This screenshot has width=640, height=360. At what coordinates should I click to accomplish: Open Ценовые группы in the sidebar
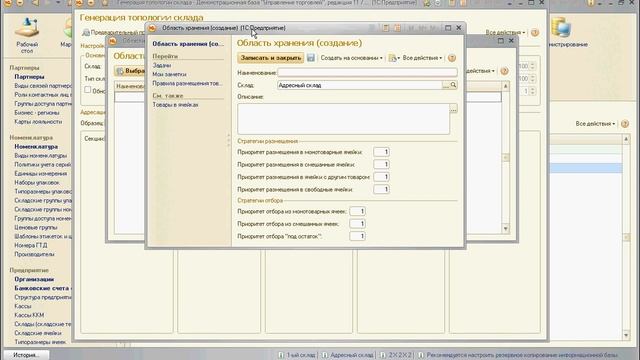pos(36,227)
